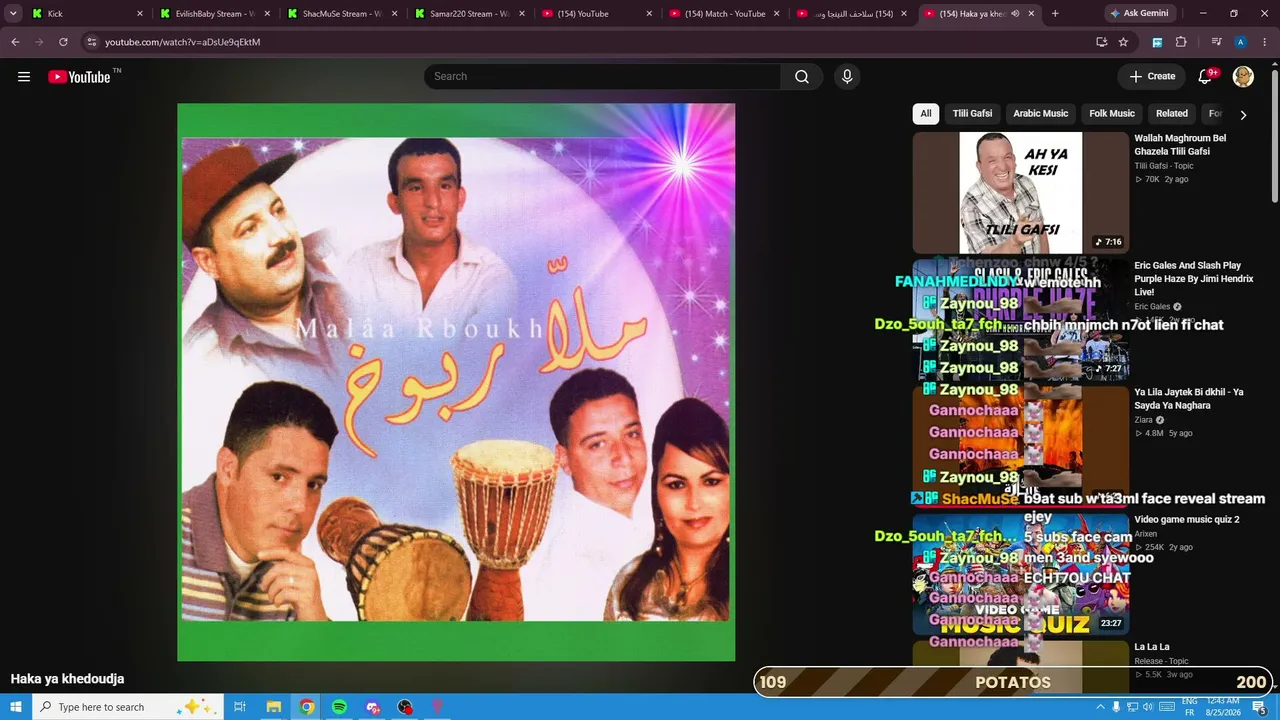Filter suggestions by Tlili Gafsi

coord(972,114)
